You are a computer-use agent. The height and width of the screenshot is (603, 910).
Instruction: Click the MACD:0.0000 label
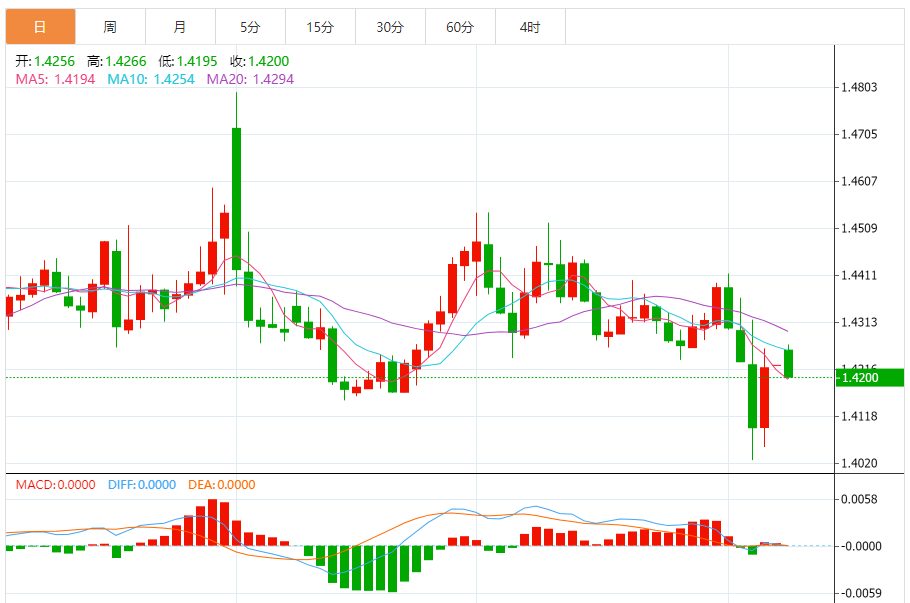point(55,485)
